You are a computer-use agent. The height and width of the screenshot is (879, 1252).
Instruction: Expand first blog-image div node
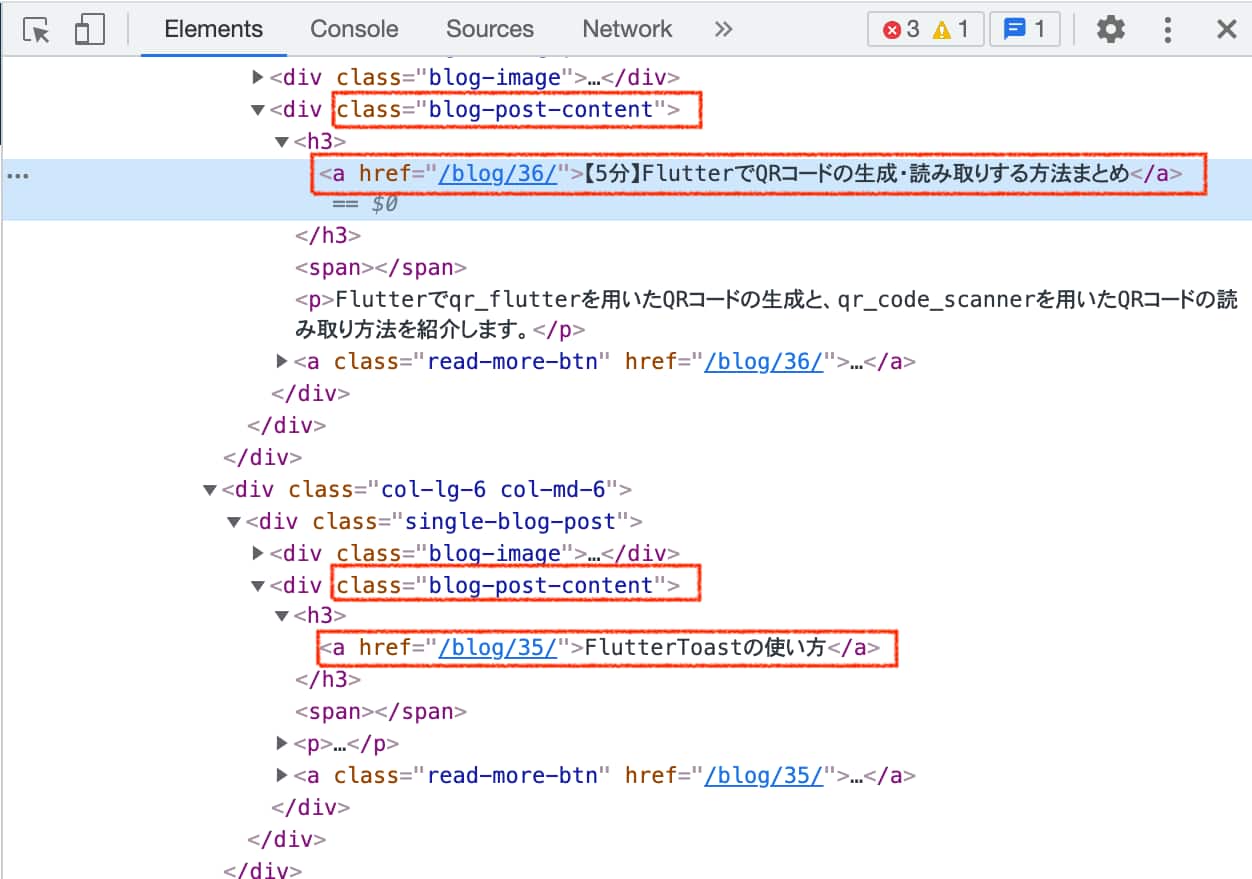point(259,78)
